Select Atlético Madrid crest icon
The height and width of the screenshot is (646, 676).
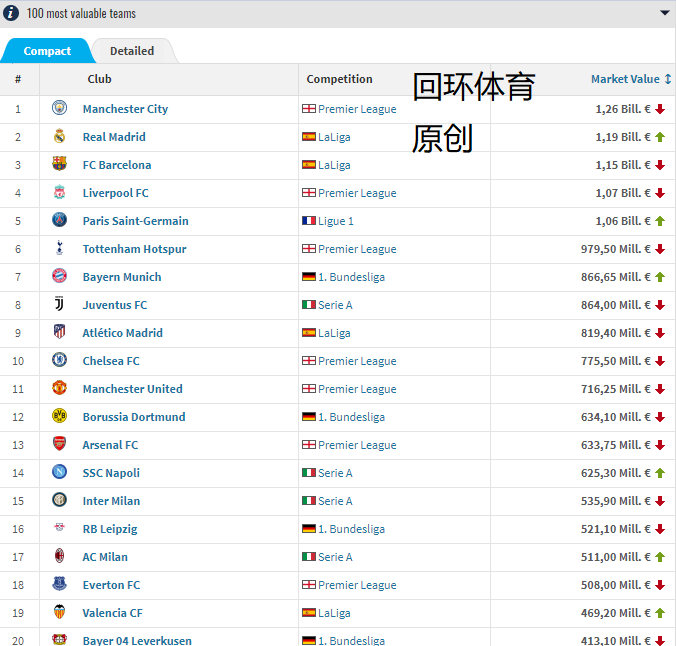point(59,332)
